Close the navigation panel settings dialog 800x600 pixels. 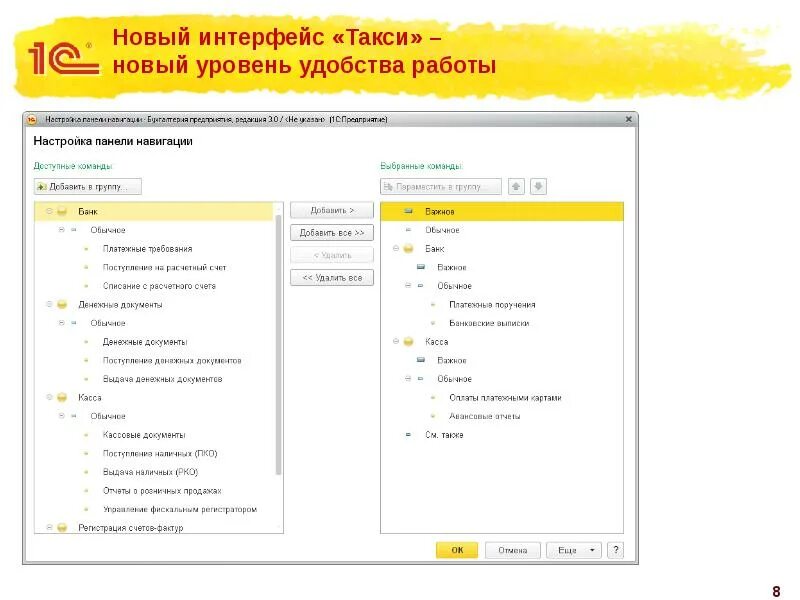[x=629, y=119]
